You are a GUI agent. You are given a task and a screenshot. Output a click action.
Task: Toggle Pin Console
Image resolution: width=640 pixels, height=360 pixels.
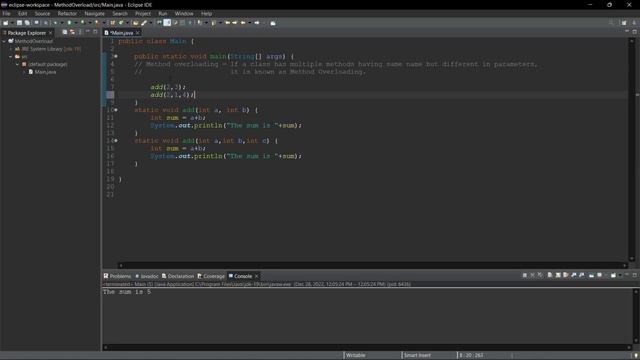point(591,276)
